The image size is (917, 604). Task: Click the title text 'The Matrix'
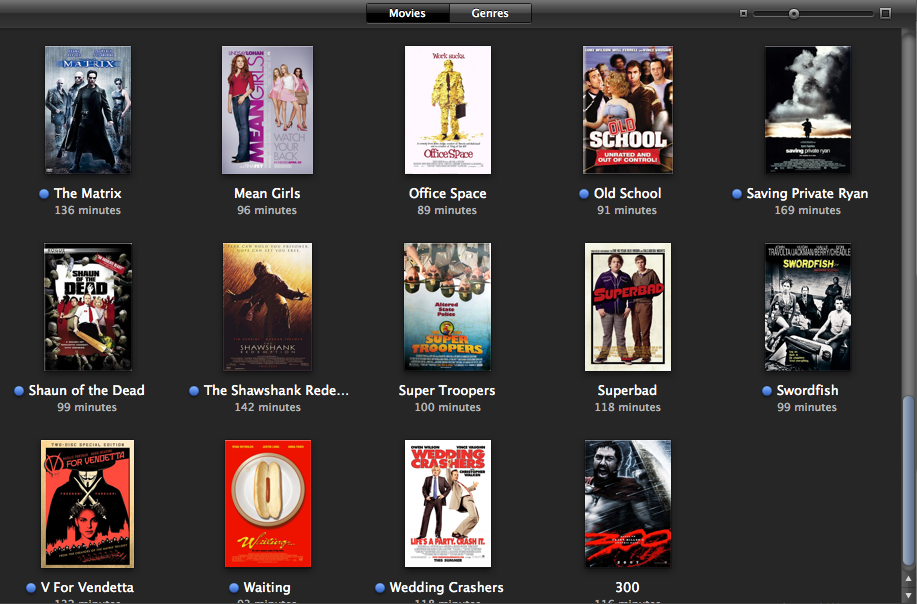(x=88, y=194)
